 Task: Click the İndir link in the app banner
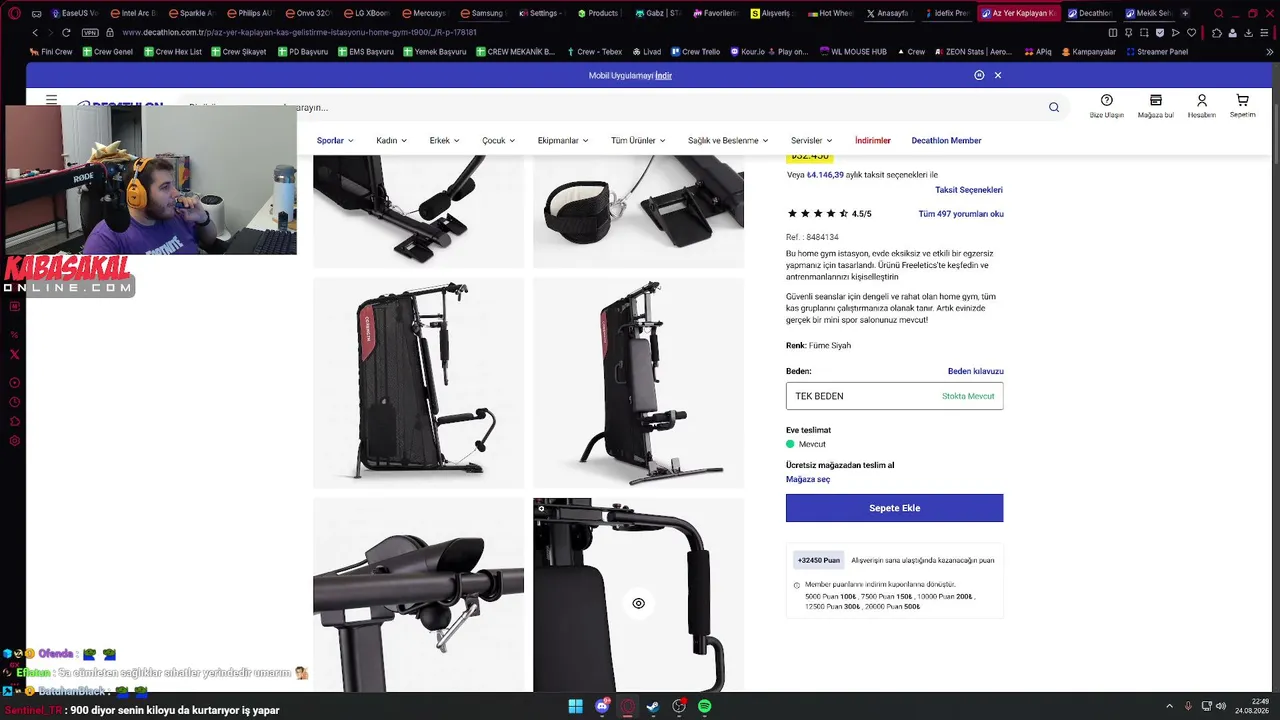coord(663,75)
